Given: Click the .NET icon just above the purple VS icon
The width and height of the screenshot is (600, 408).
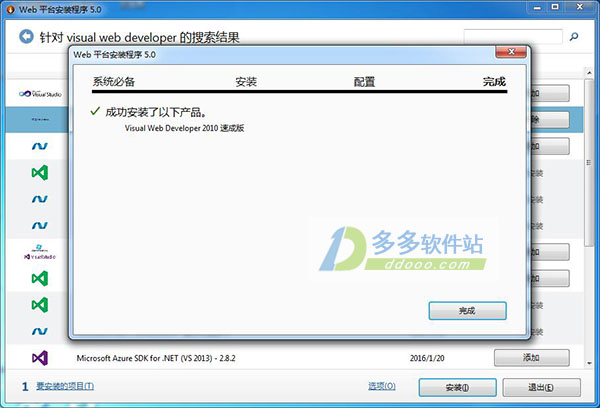Looking at the screenshot, I should pos(40,331).
